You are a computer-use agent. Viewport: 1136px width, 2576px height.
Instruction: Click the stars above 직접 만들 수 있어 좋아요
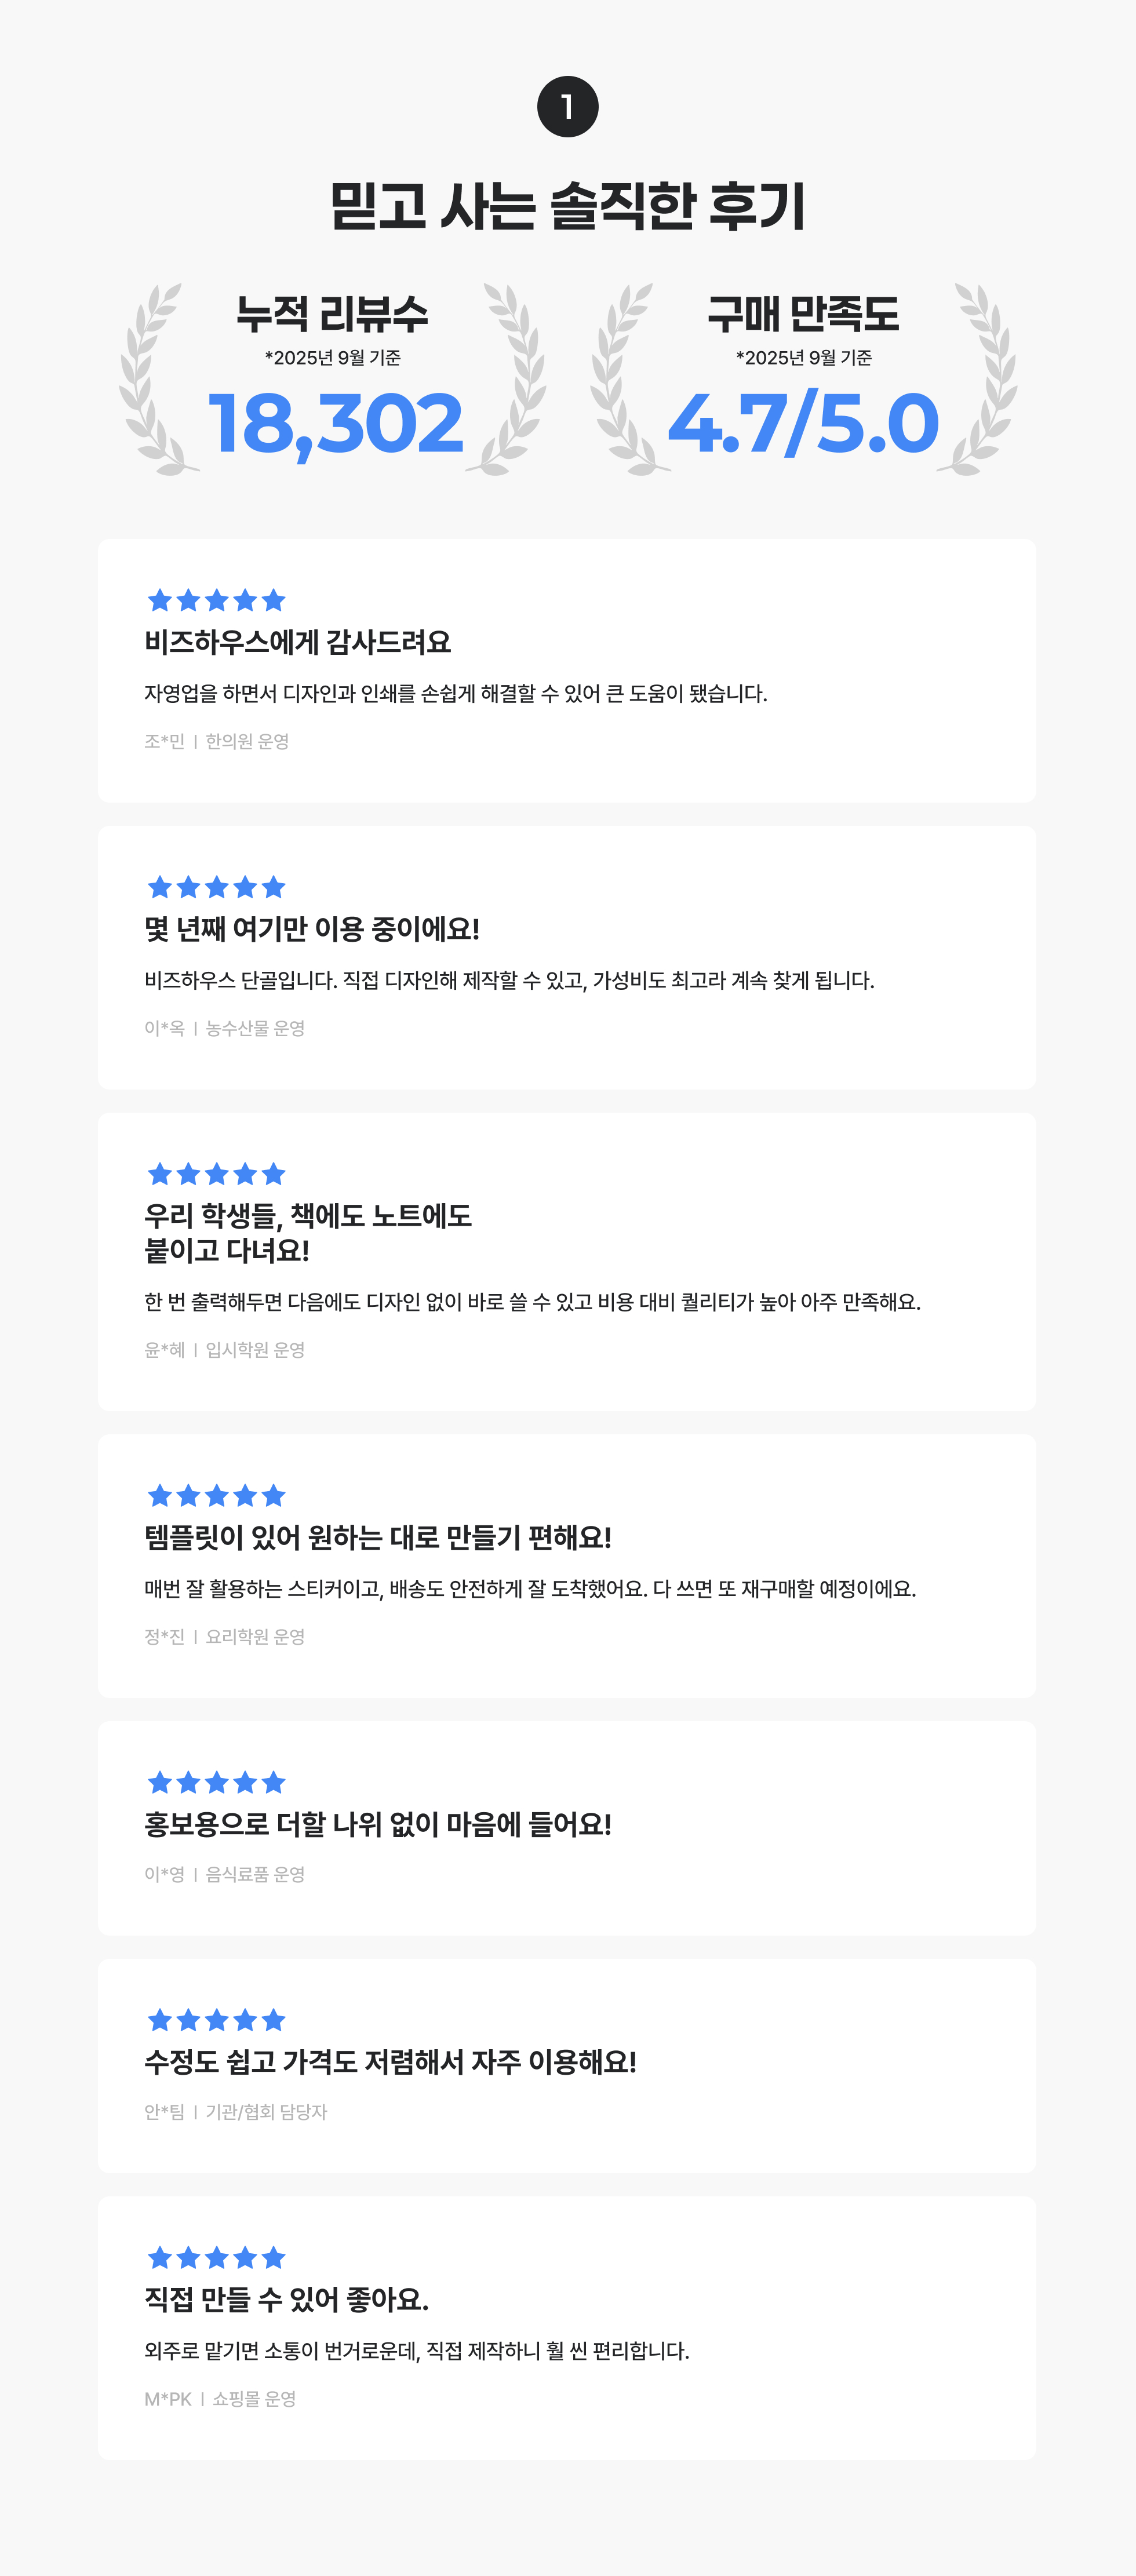[x=216, y=2258]
